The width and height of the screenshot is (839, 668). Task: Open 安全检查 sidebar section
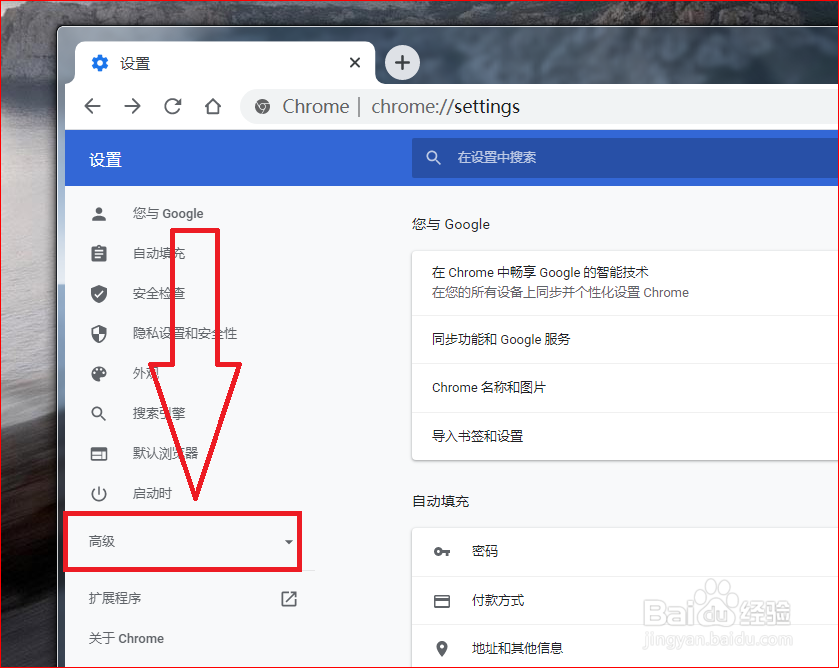tap(159, 293)
